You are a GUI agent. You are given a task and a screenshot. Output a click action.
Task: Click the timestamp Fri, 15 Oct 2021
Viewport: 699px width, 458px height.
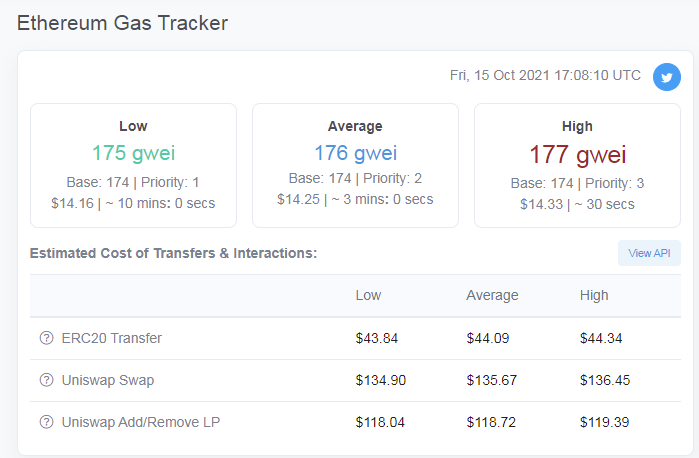tap(545, 75)
